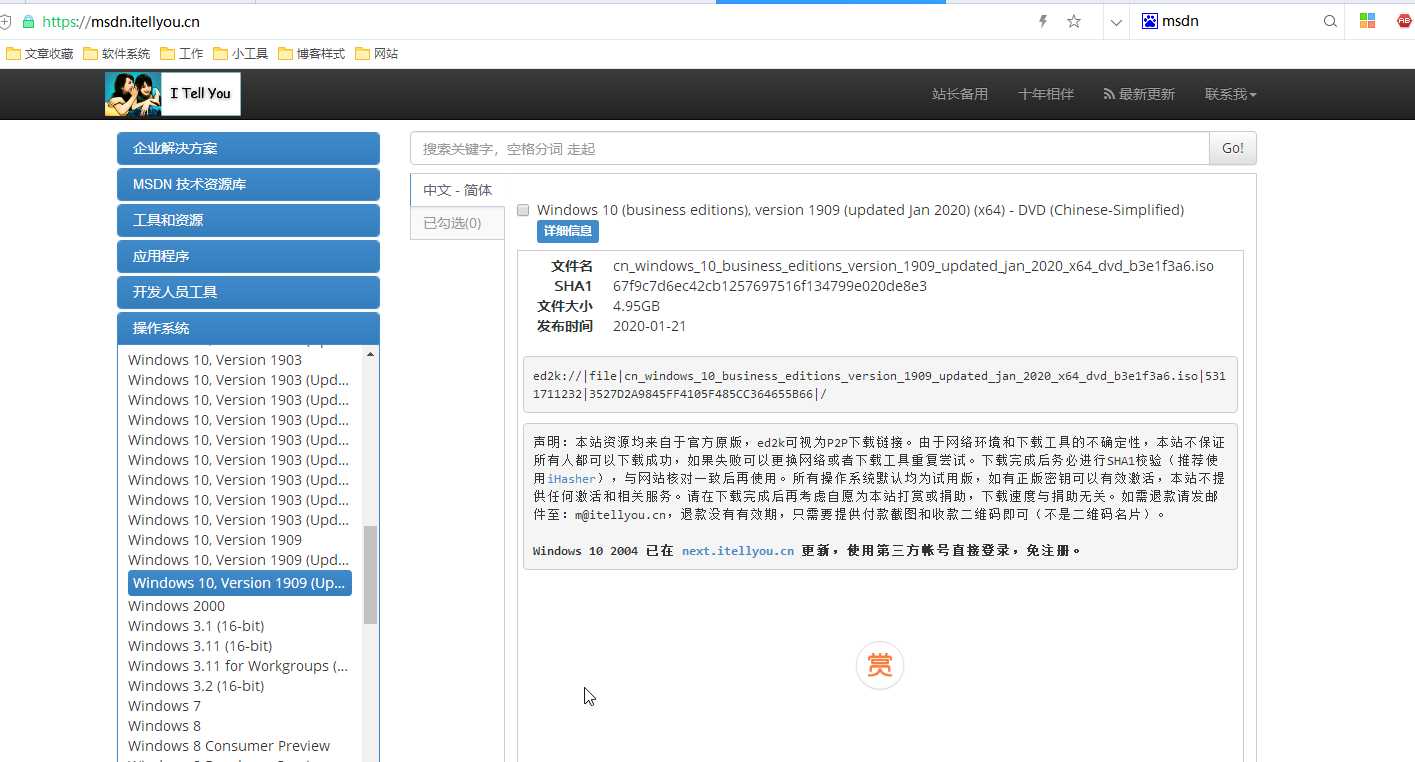The width and height of the screenshot is (1415, 762).
Task: Select Windows 3.1 (16-bit) in the list
Action: click(196, 626)
